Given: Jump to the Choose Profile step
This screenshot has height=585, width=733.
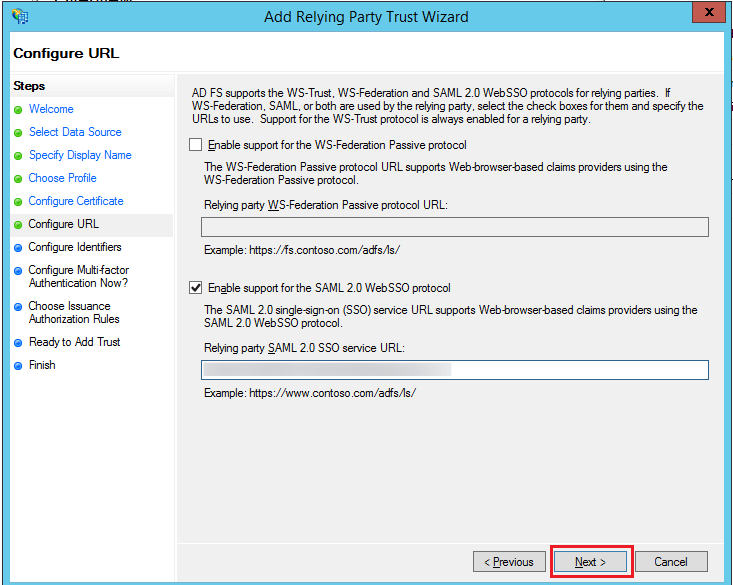Looking at the screenshot, I should point(63,178).
